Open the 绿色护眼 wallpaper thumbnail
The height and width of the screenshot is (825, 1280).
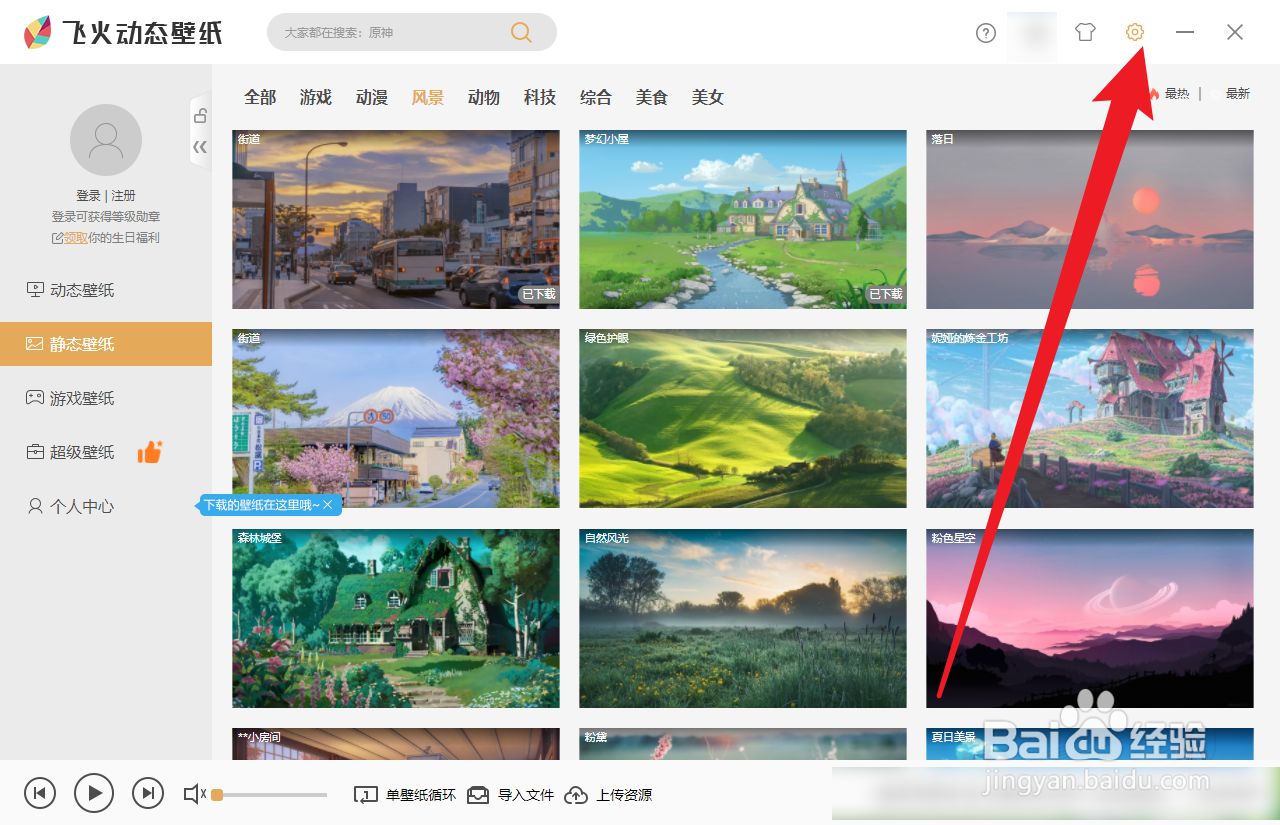pos(743,418)
